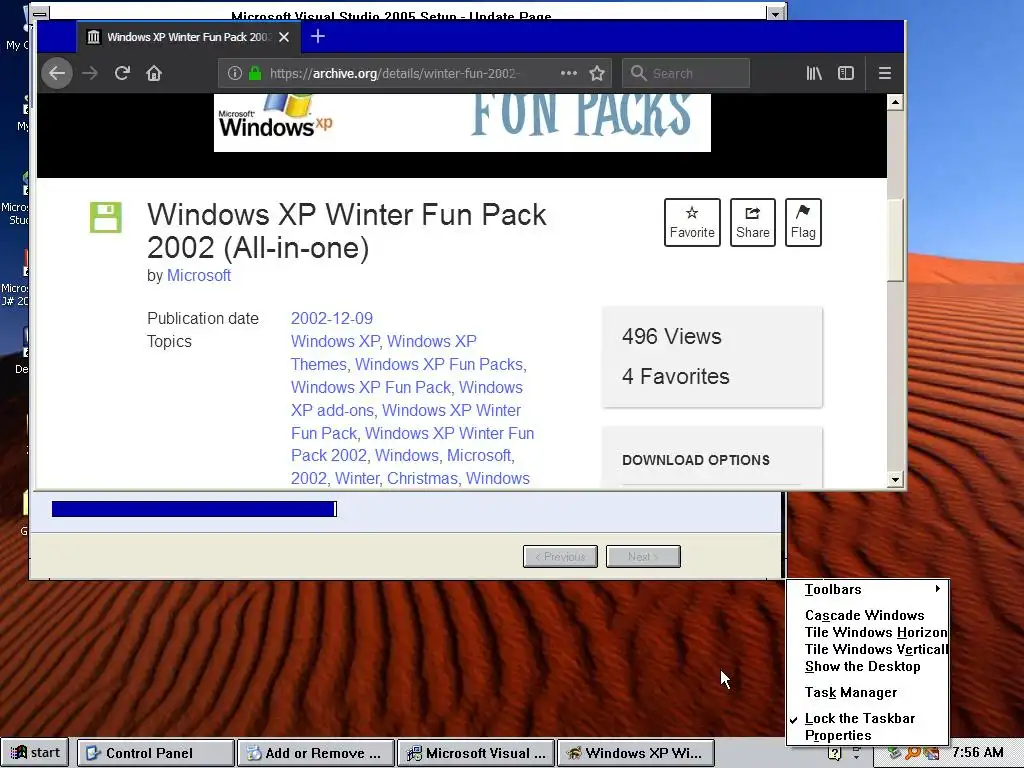The width and height of the screenshot is (1024, 768).
Task: Switch to Control Panel taskbar button
Action: click(x=155, y=753)
